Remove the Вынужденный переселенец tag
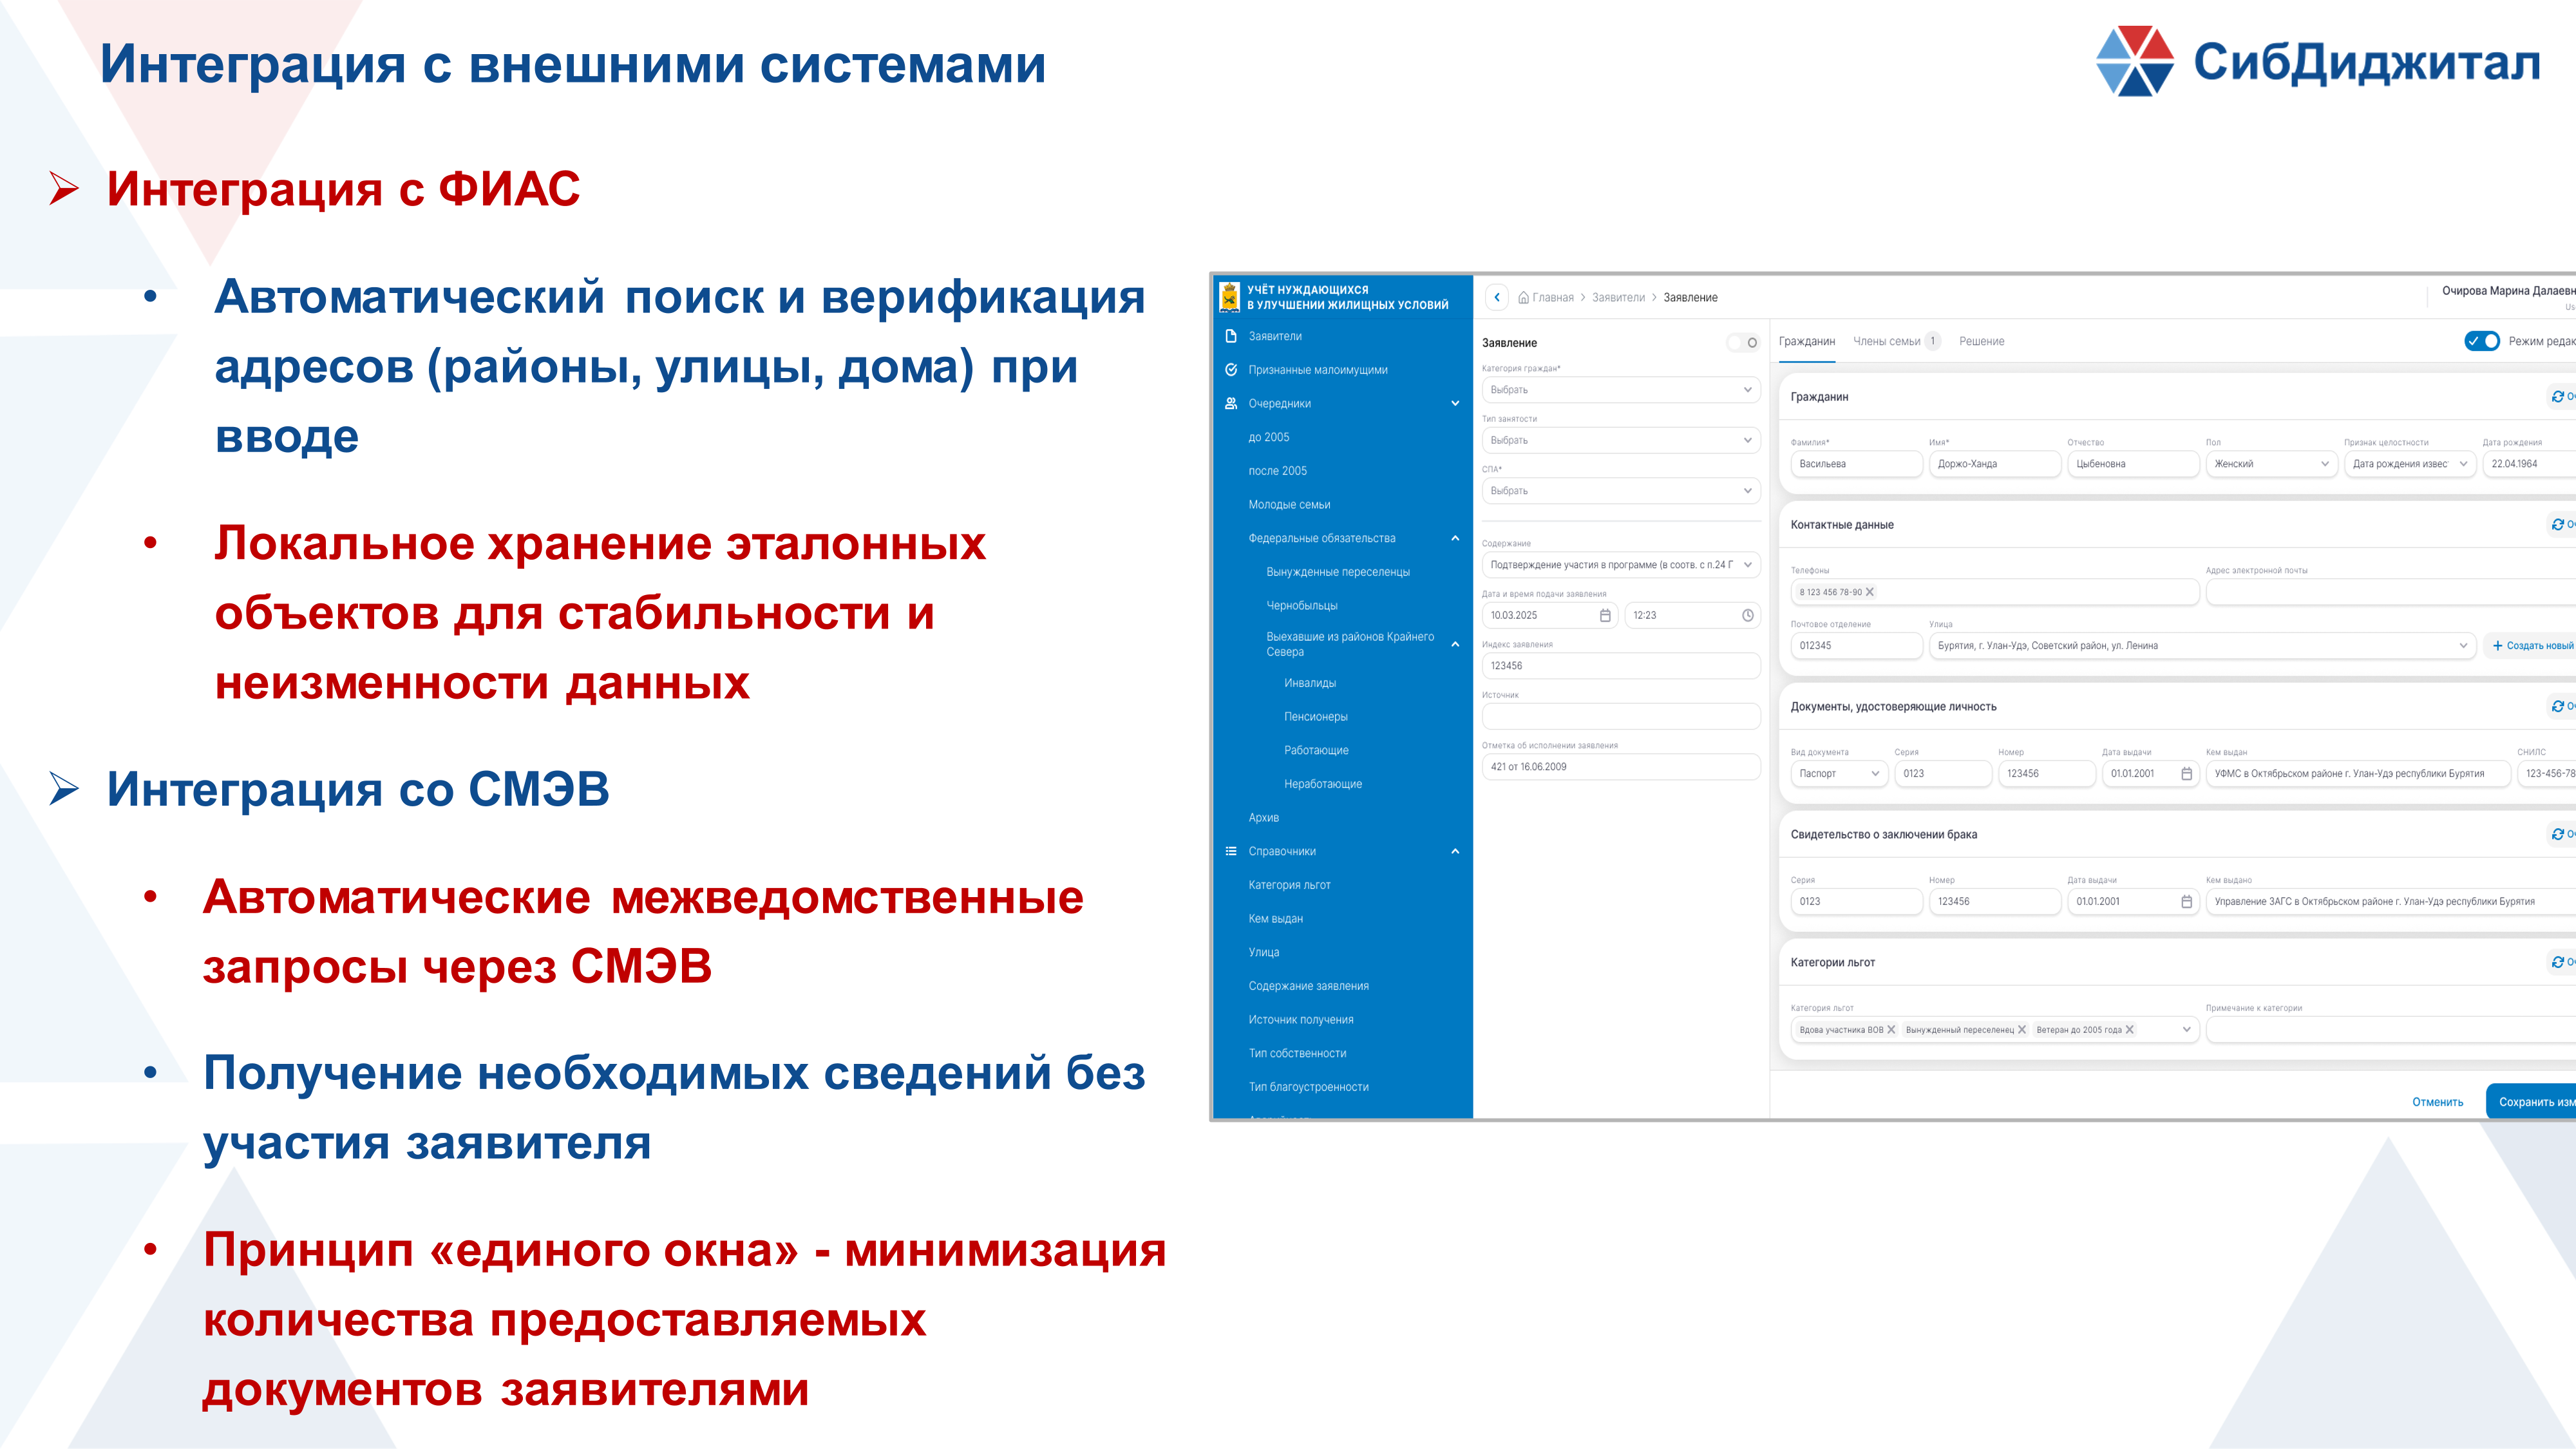2576x1449 pixels. 2021,1029
